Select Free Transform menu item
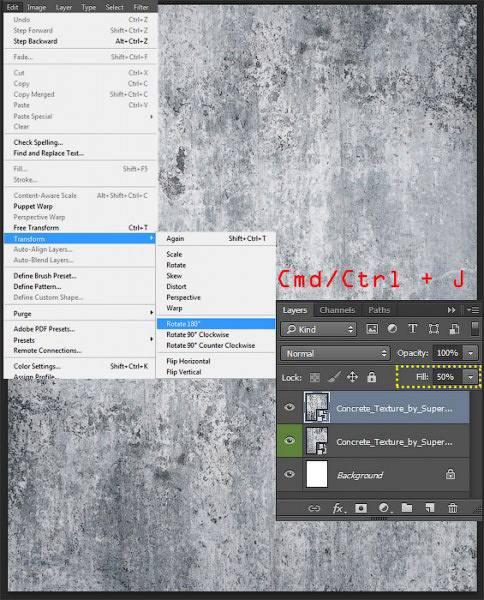484x600 pixels. [x=80, y=228]
